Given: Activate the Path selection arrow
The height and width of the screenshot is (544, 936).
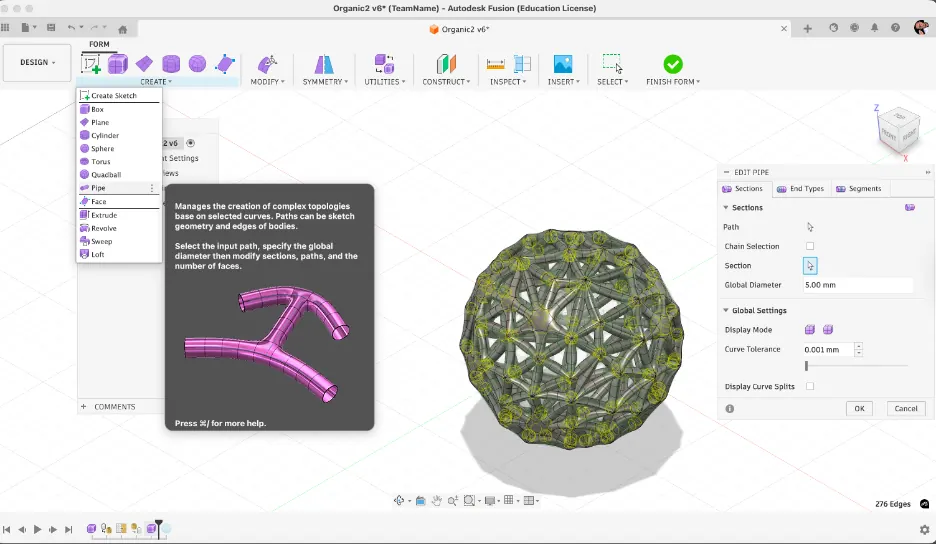Looking at the screenshot, I should coord(810,227).
